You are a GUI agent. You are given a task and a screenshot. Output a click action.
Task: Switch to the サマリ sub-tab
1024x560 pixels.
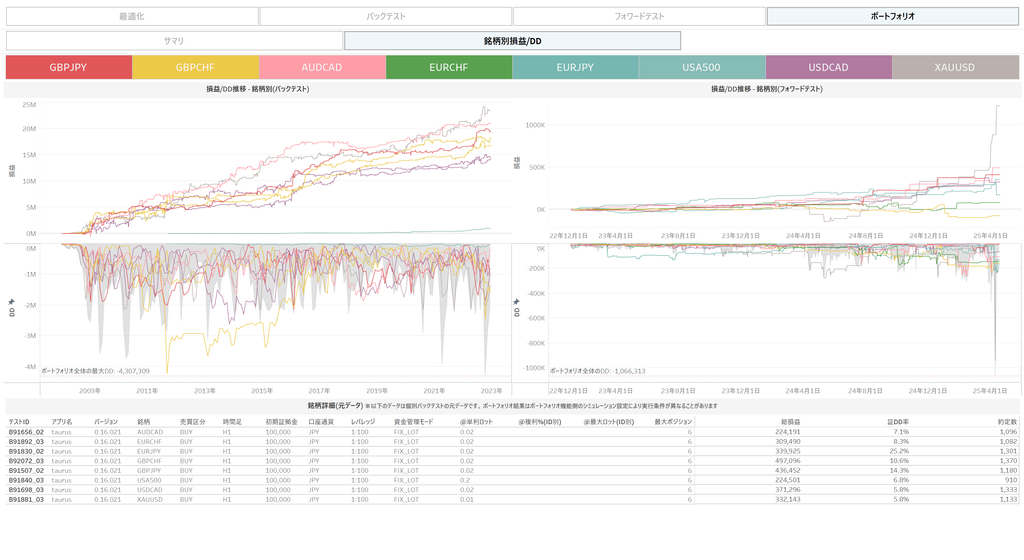pos(174,41)
